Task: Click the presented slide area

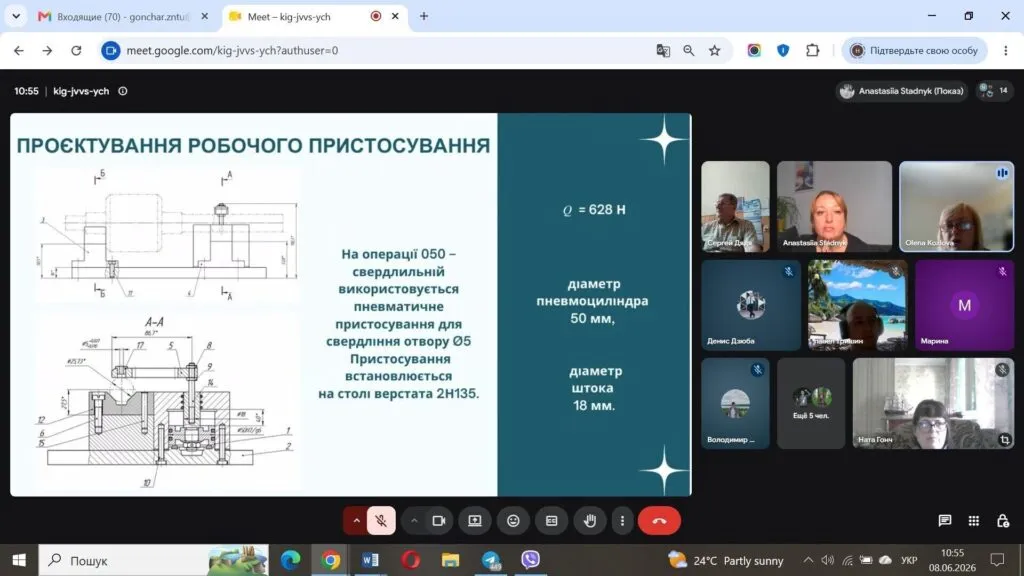Action: (x=351, y=304)
